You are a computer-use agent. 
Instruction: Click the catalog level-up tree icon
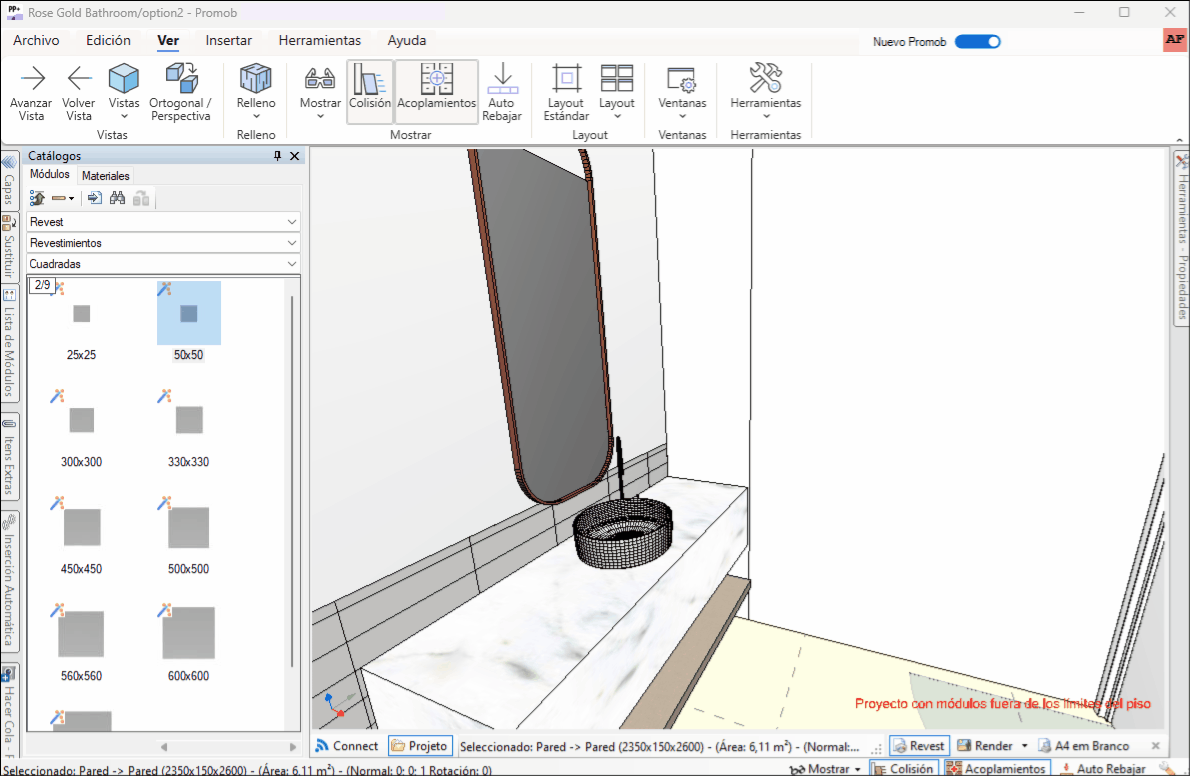click(37, 198)
